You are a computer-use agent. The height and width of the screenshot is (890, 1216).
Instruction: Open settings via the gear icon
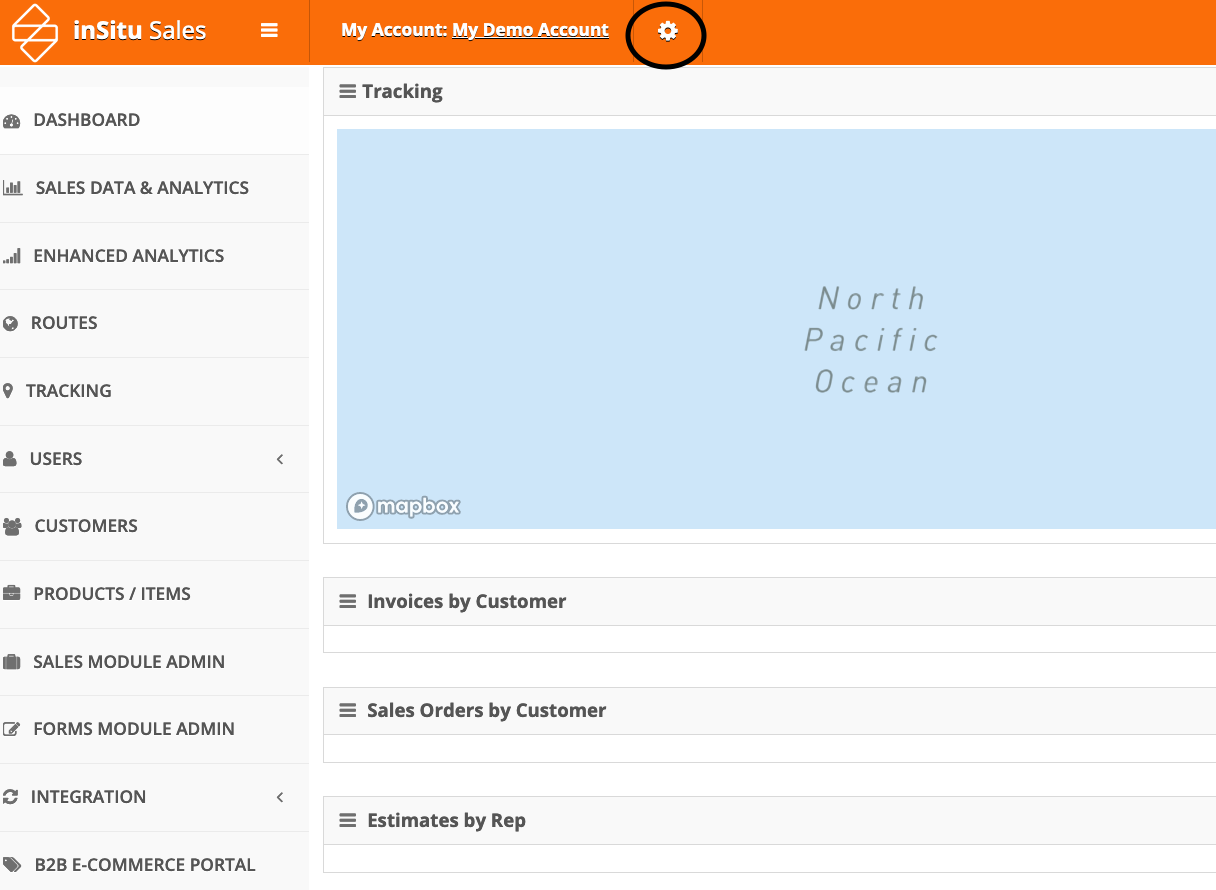coord(667,32)
